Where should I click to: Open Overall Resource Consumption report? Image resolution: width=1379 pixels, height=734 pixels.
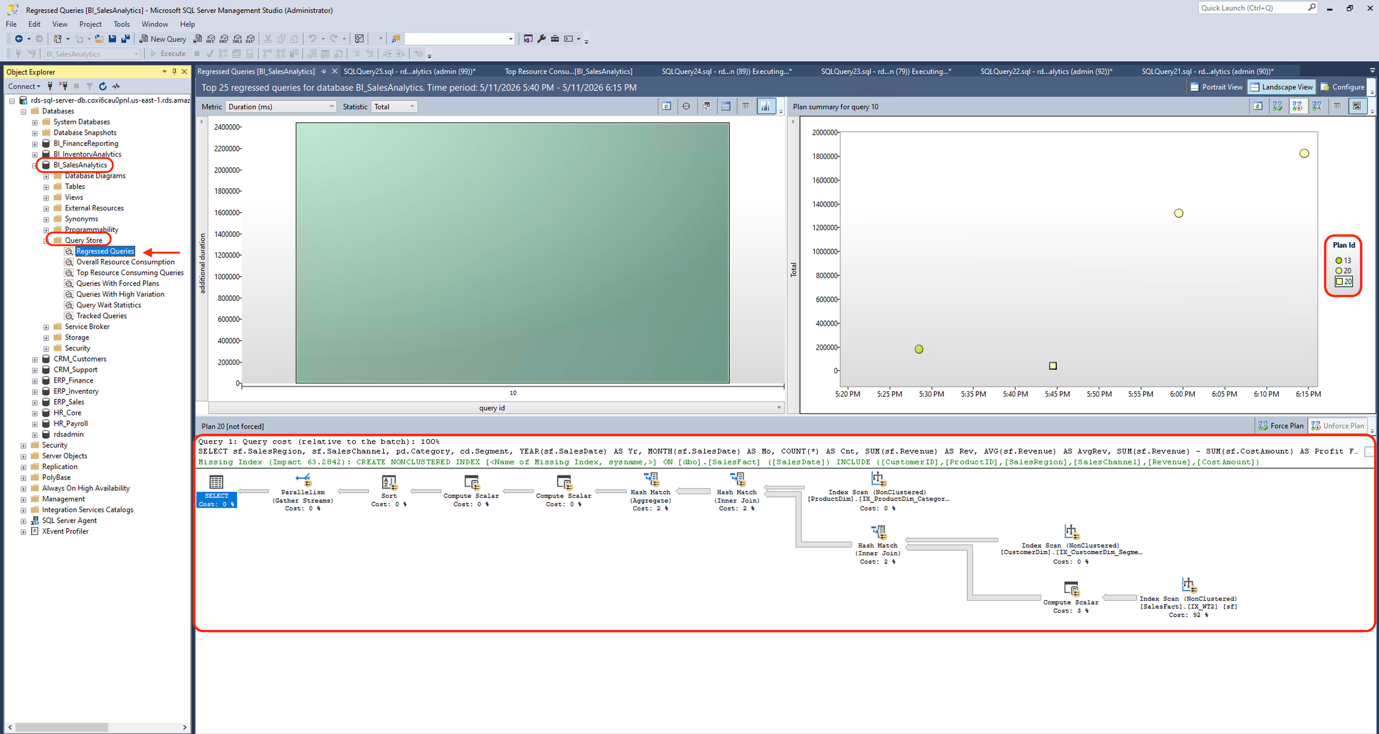click(125, 262)
